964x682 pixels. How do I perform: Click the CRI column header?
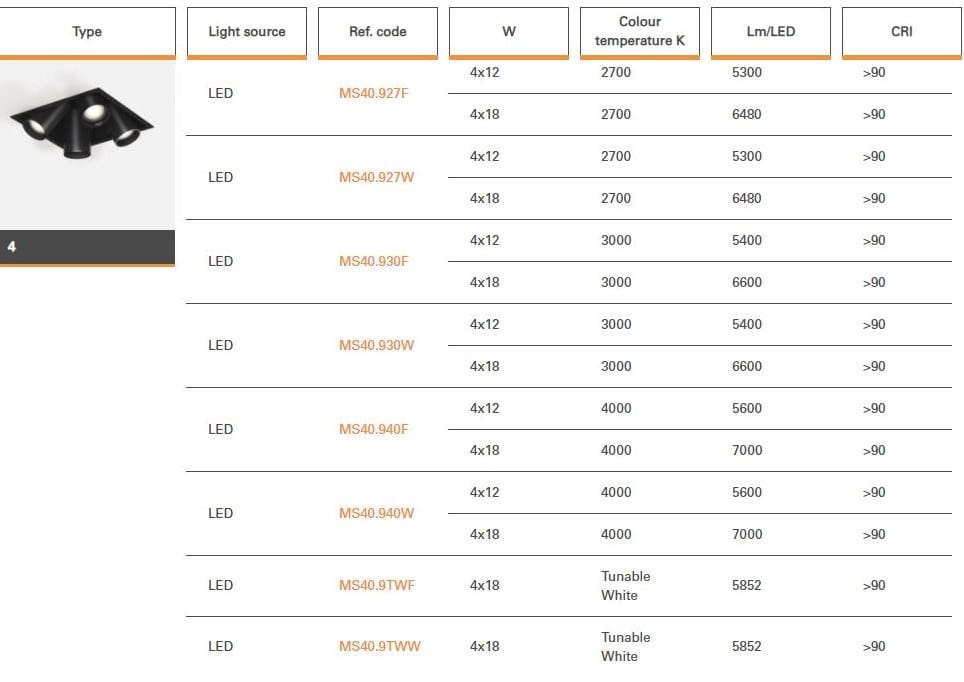[x=901, y=32]
